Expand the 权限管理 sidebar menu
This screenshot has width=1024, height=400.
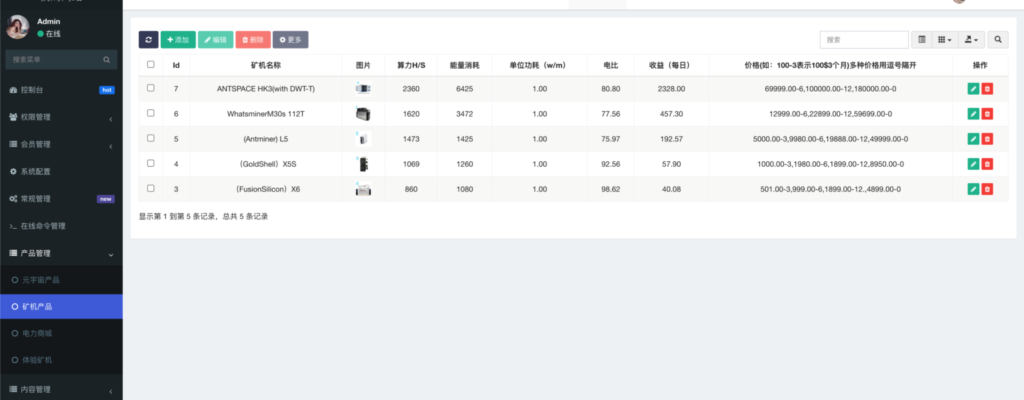coord(60,117)
